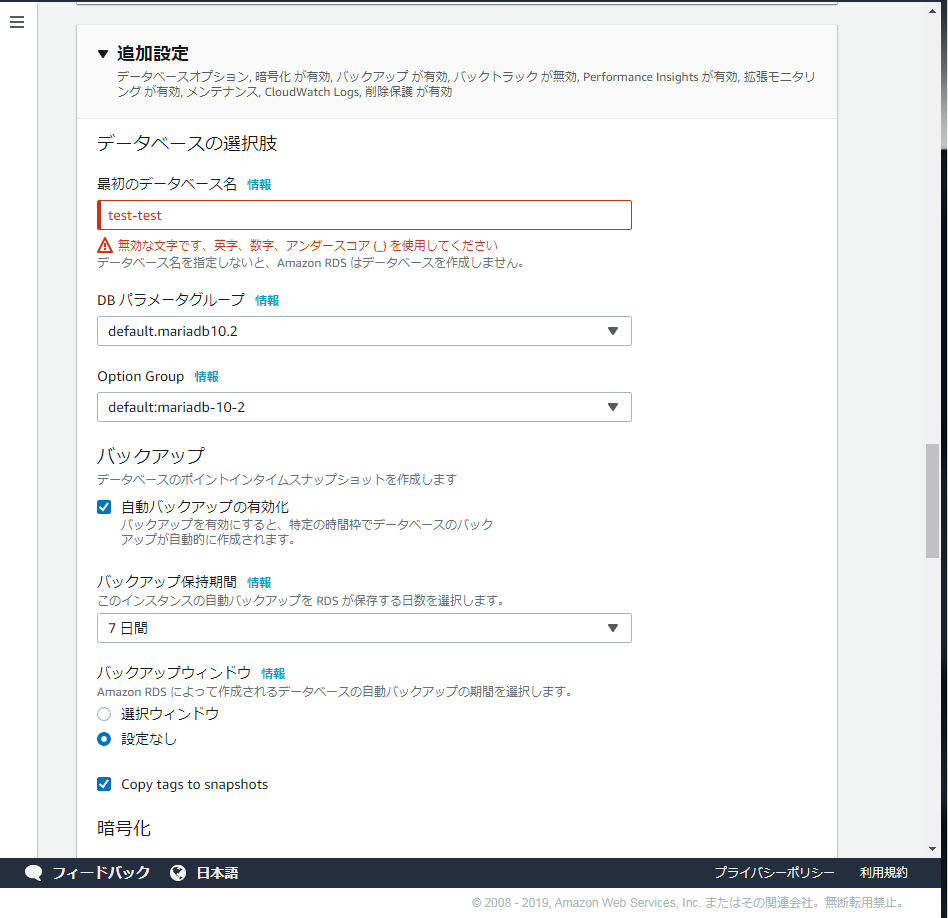This screenshot has width=948, height=918.
Task: Open 利用規約 link in footer
Action: pos(883,873)
